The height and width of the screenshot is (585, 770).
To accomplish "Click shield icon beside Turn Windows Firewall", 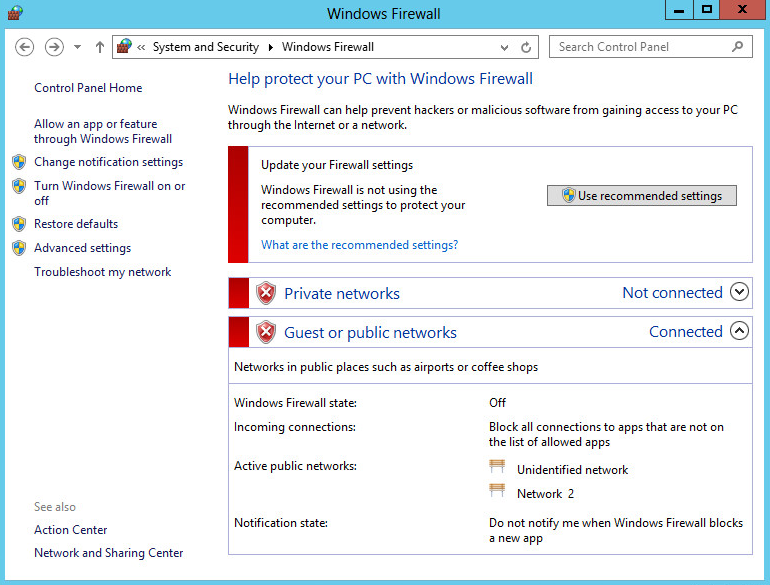I will click(x=19, y=186).
